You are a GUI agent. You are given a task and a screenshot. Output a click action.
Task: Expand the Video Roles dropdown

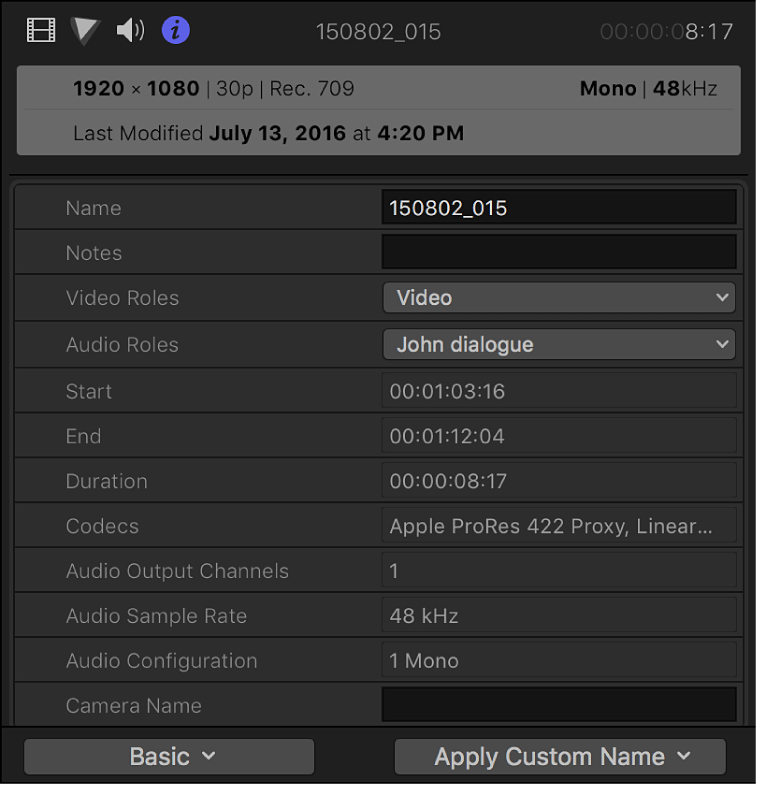(x=559, y=298)
